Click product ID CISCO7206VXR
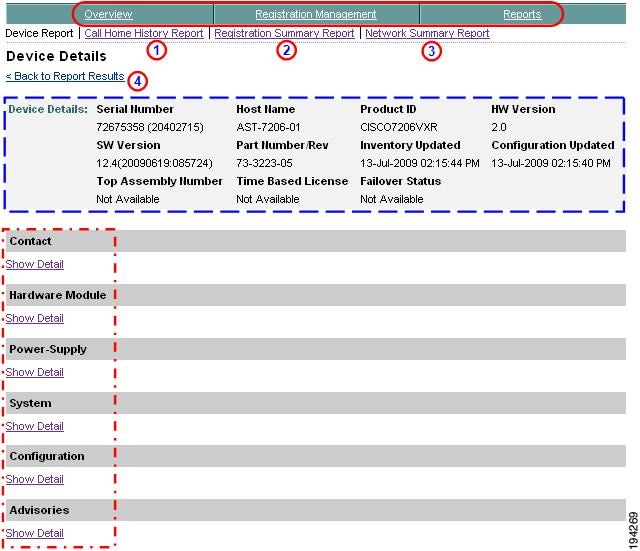 [x=399, y=127]
